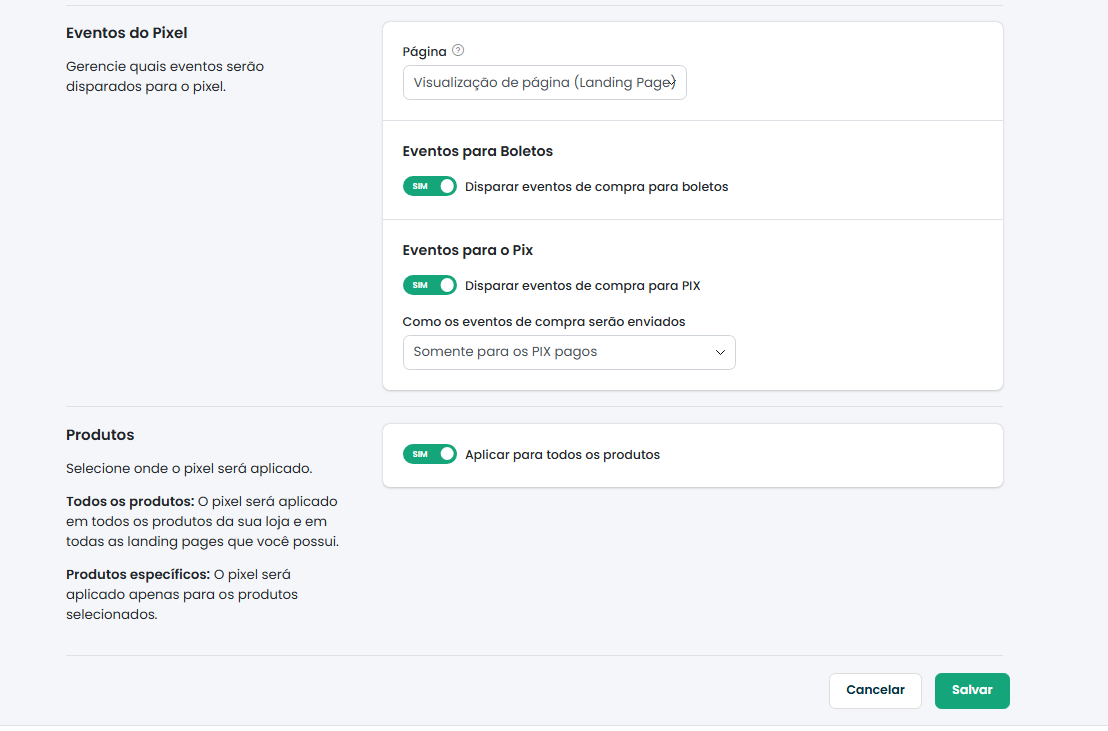This screenshot has height=731, width=1108.
Task: Select the 'Eventos do Pixel' section heading
Action: (x=126, y=33)
